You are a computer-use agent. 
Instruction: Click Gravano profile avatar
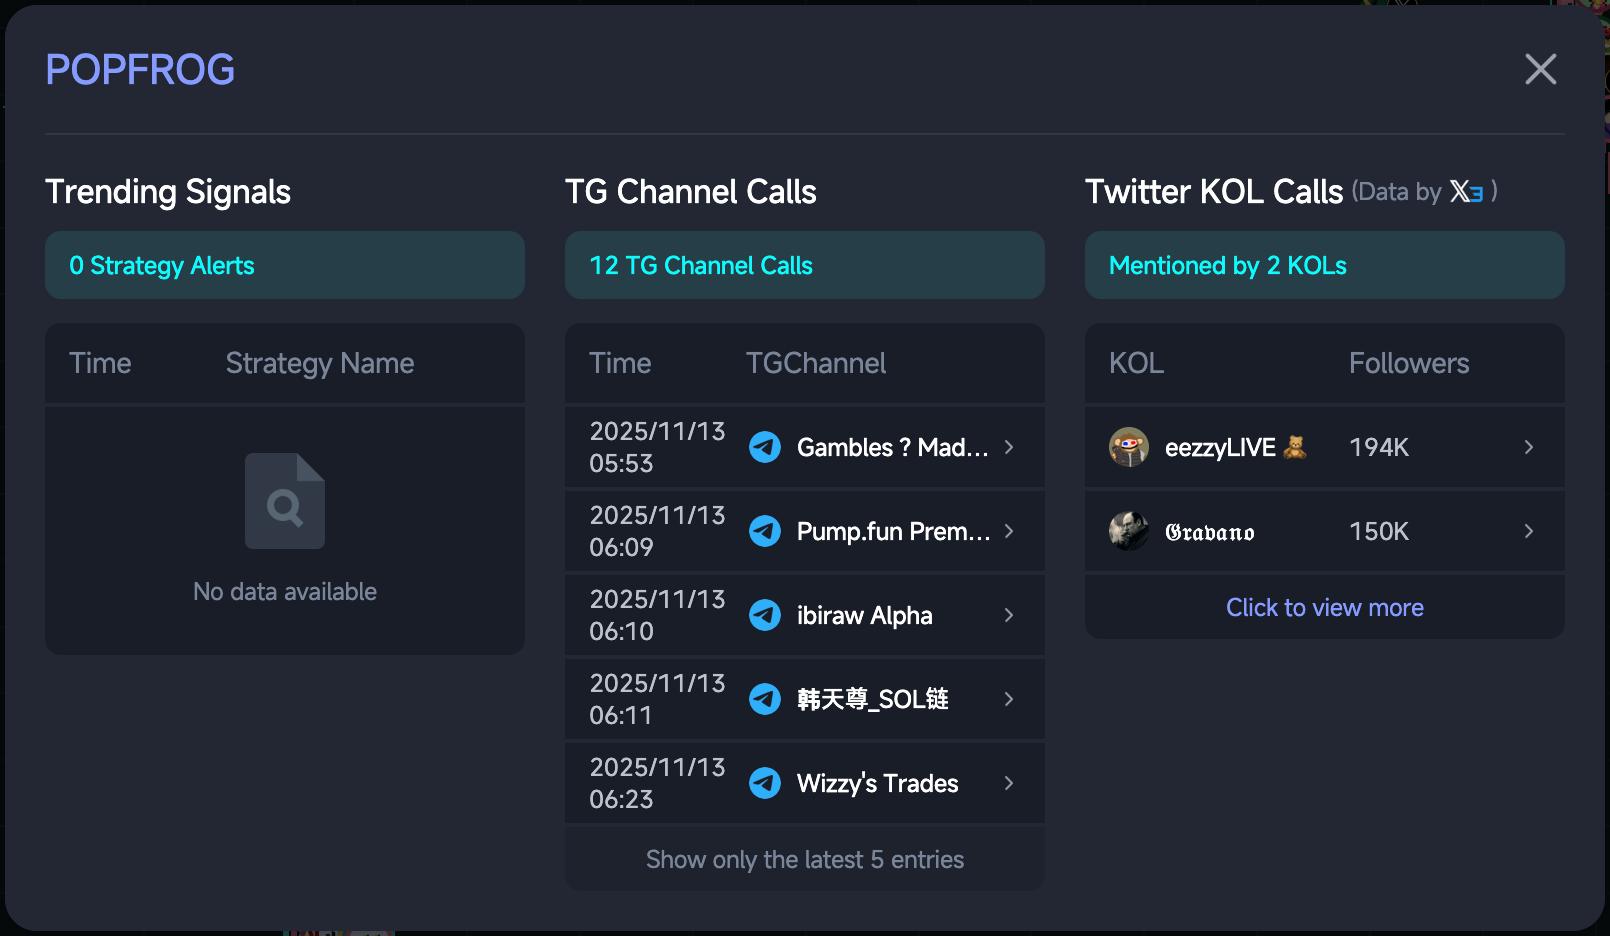click(1129, 531)
